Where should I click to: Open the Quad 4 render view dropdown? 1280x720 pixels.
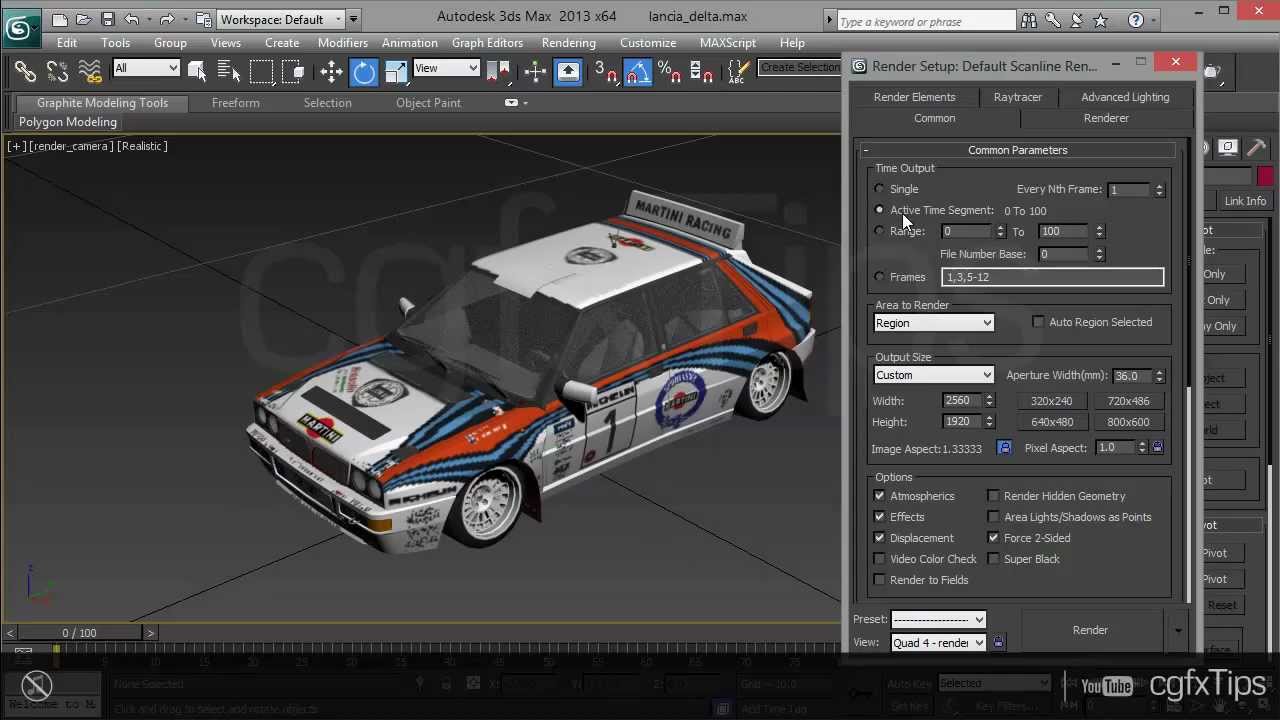pyautogui.click(x=938, y=643)
